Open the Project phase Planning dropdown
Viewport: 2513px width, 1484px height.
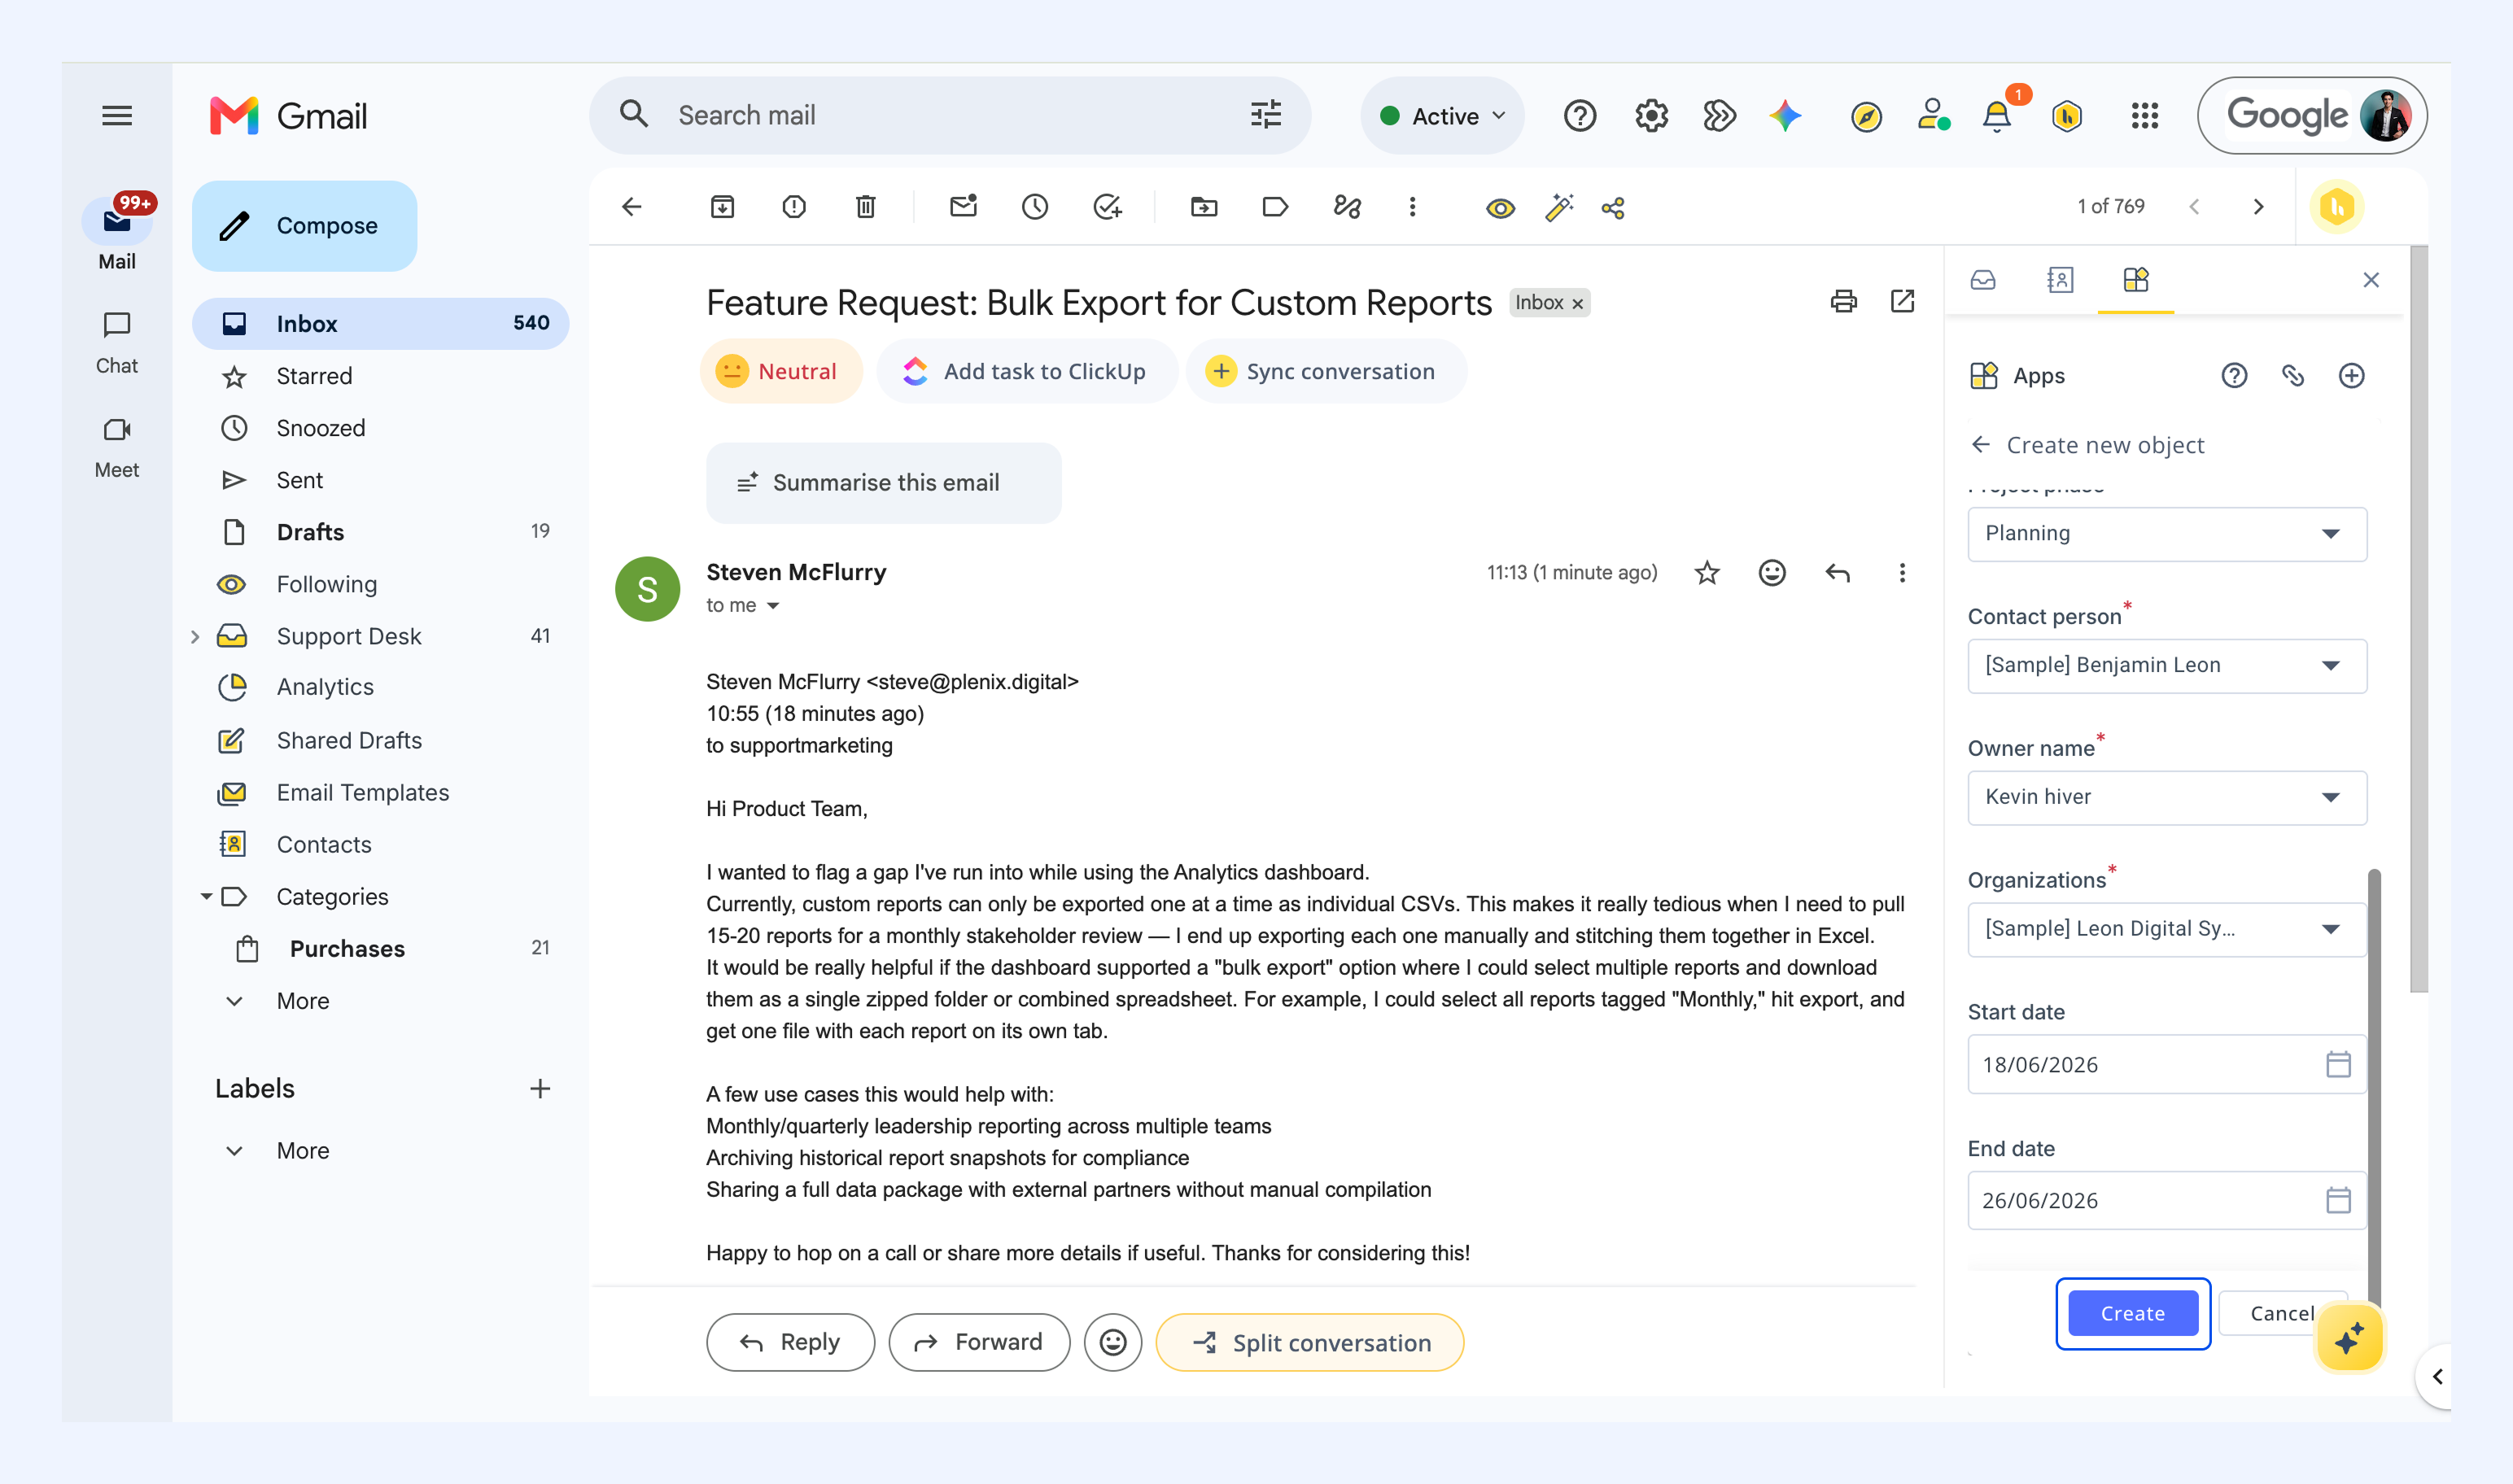click(x=2167, y=534)
